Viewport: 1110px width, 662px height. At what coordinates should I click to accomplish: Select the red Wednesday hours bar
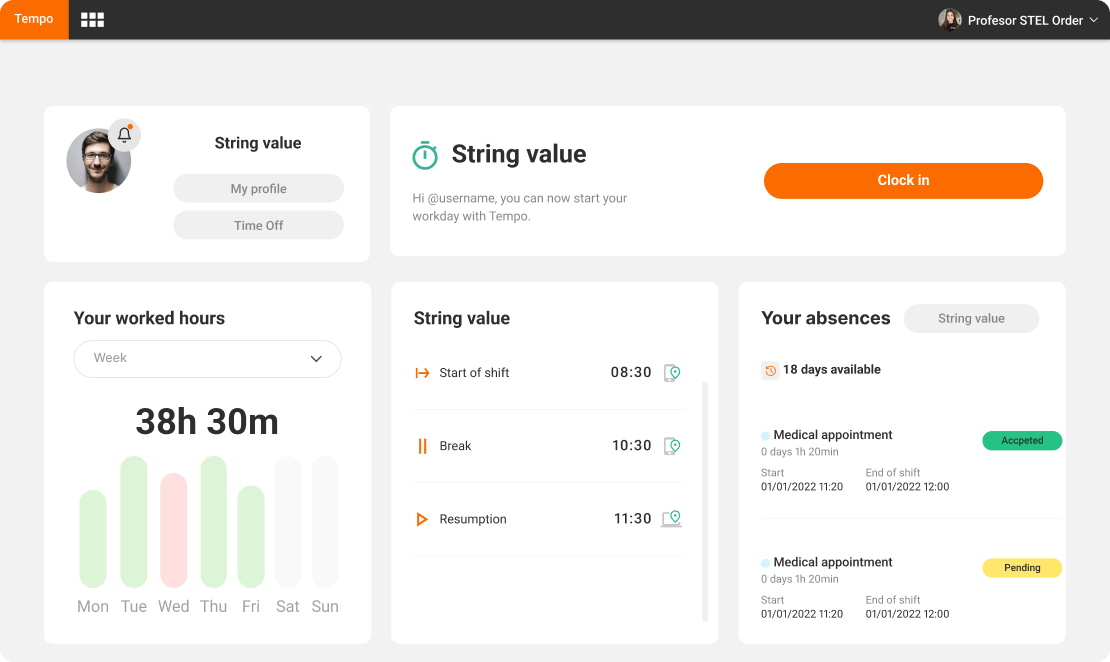tap(174, 530)
